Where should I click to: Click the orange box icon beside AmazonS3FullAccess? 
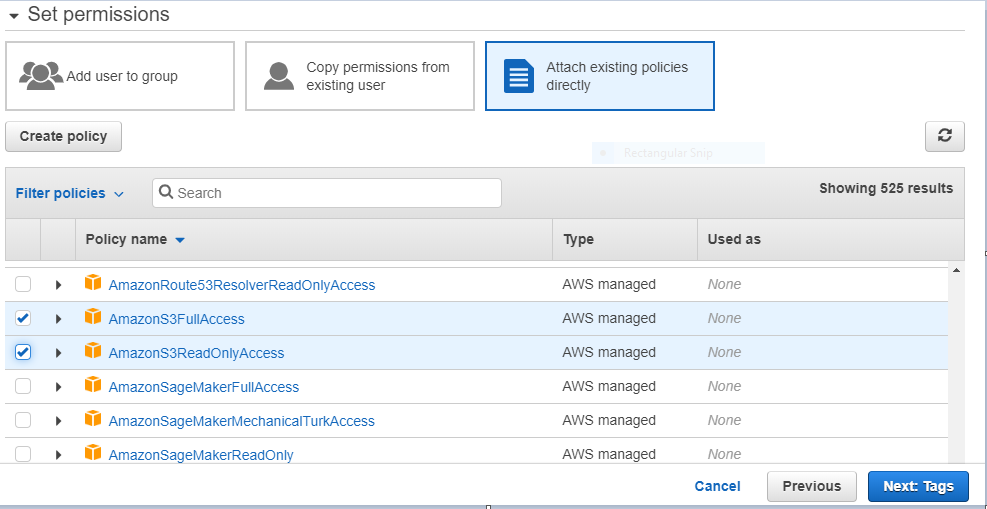click(x=93, y=317)
